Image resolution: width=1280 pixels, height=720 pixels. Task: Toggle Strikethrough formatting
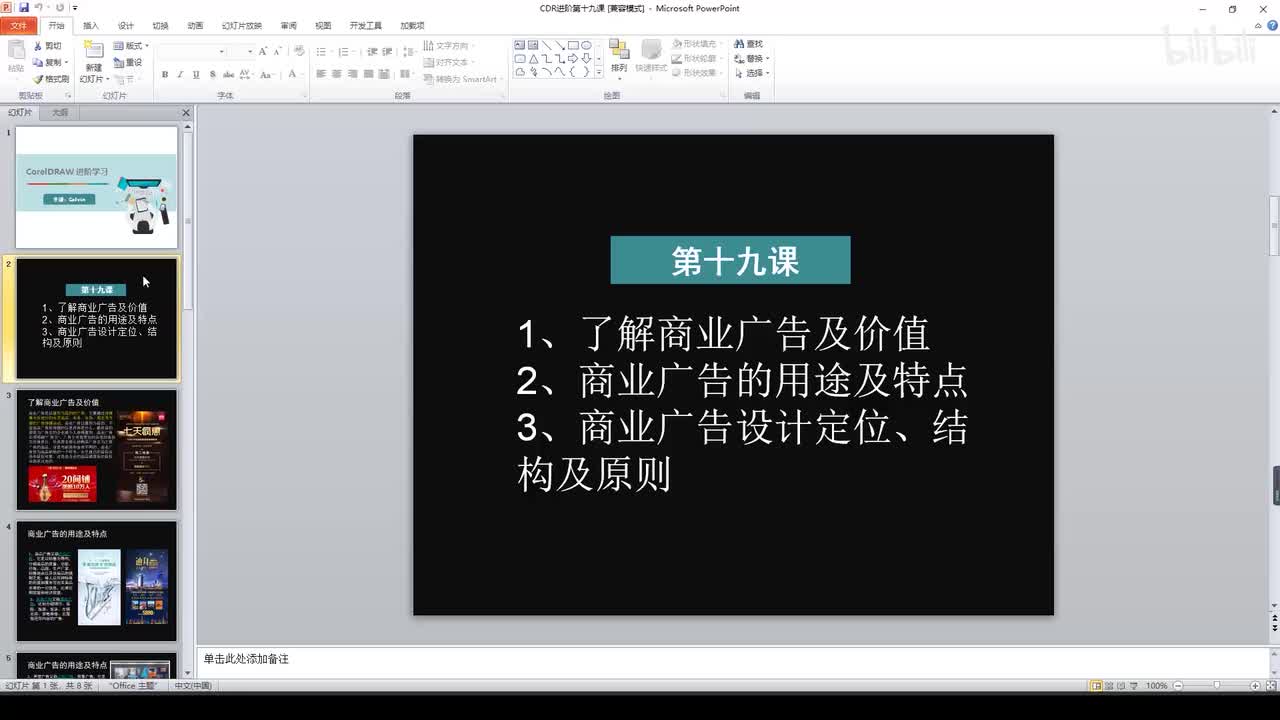click(x=229, y=74)
